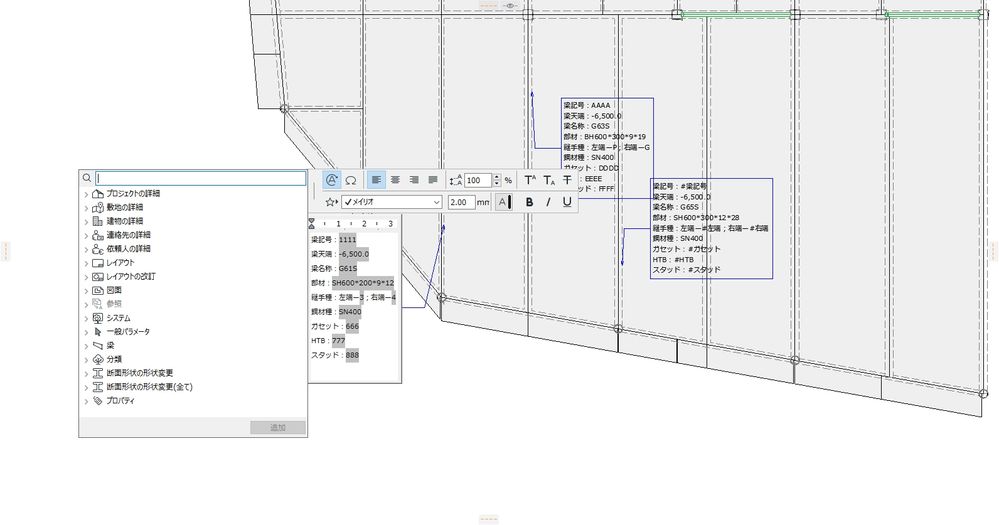Viewport: 999px width, 525px height.
Task: Center-align the label text
Action: (x=395, y=180)
